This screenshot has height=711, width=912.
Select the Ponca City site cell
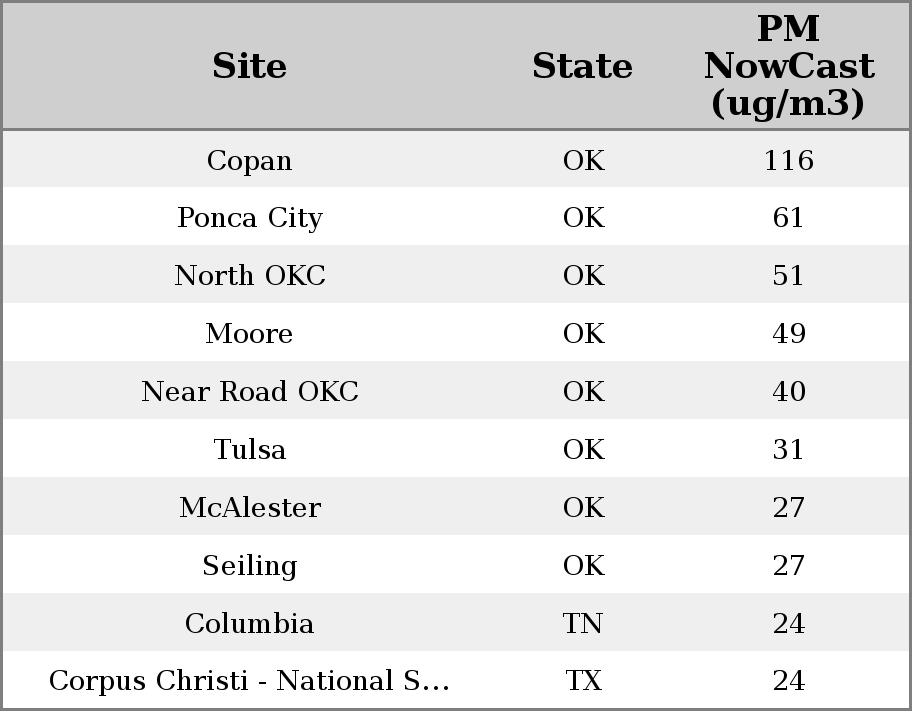click(249, 218)
